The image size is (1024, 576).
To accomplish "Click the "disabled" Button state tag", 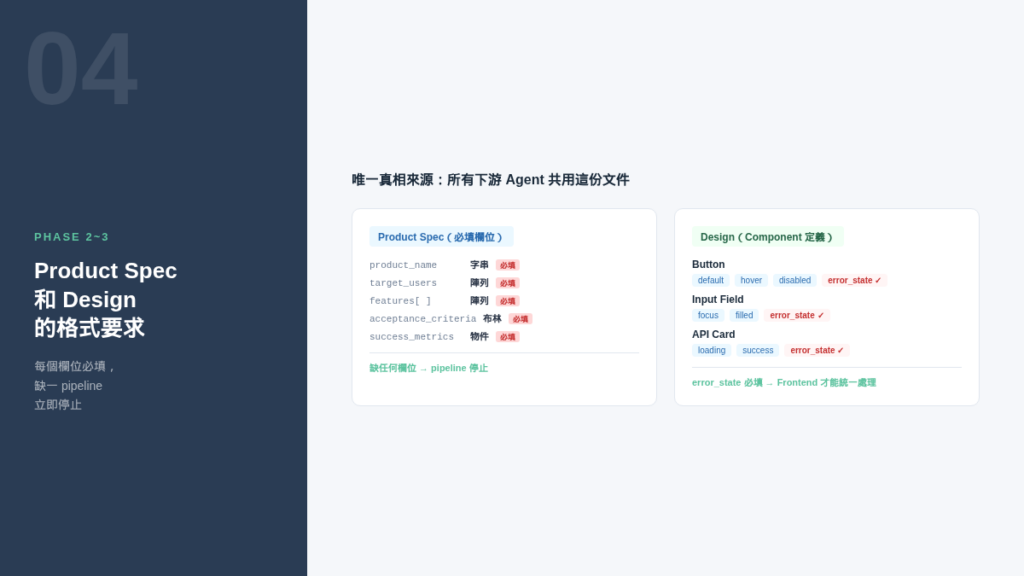I will (x=794, y=281).
